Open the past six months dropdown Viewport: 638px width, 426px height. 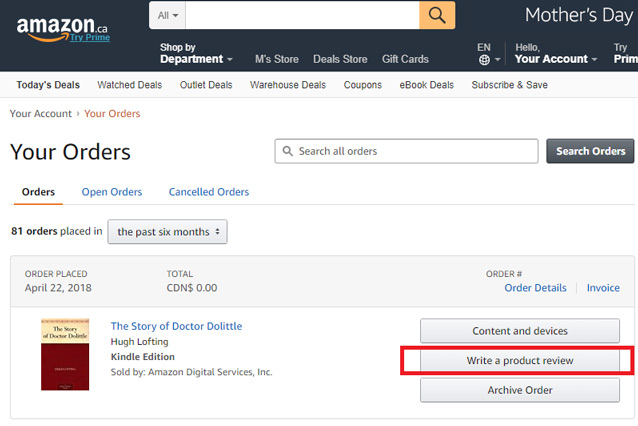168,232
